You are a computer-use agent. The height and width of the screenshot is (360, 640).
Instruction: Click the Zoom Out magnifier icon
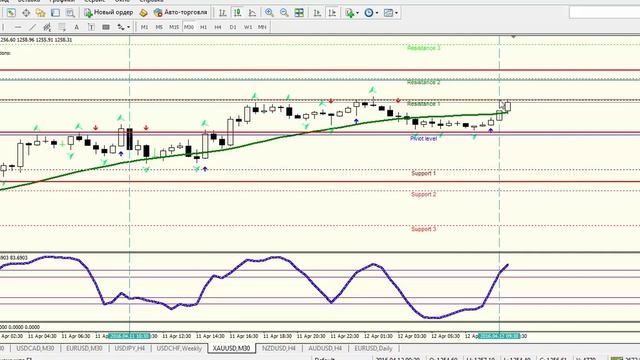tap(284, 13)
